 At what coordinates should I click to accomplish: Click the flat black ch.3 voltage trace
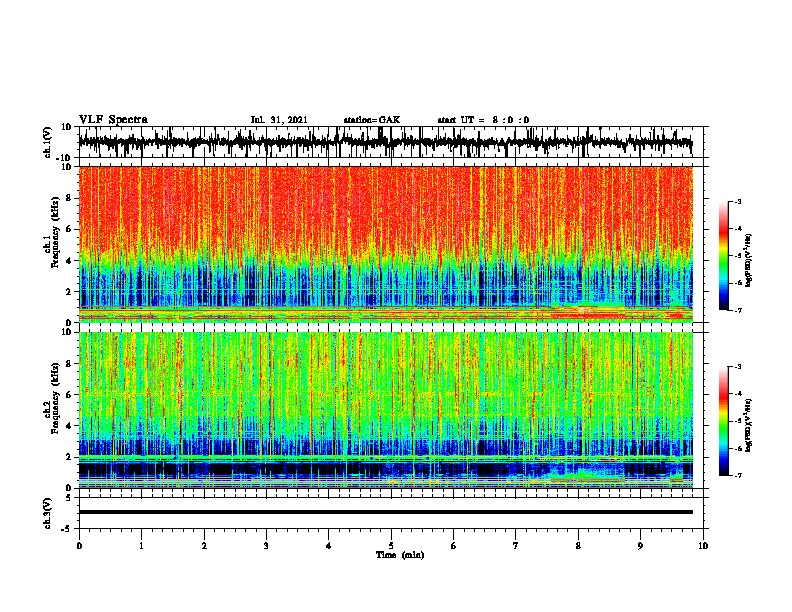coord(385,512)
